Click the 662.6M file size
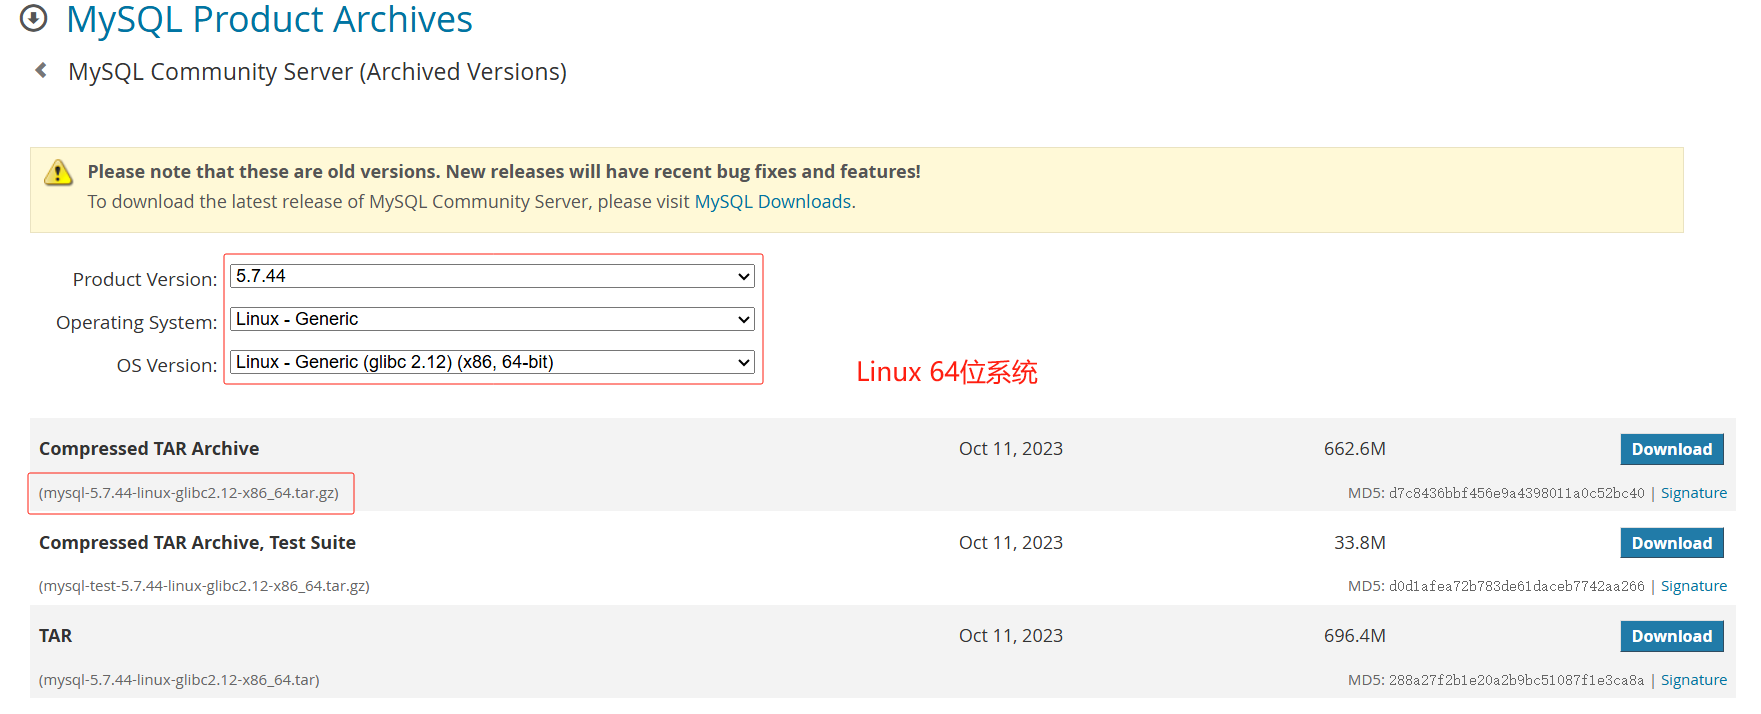The width and height of the screenshot is (1761, 714). coord(1354,449)
